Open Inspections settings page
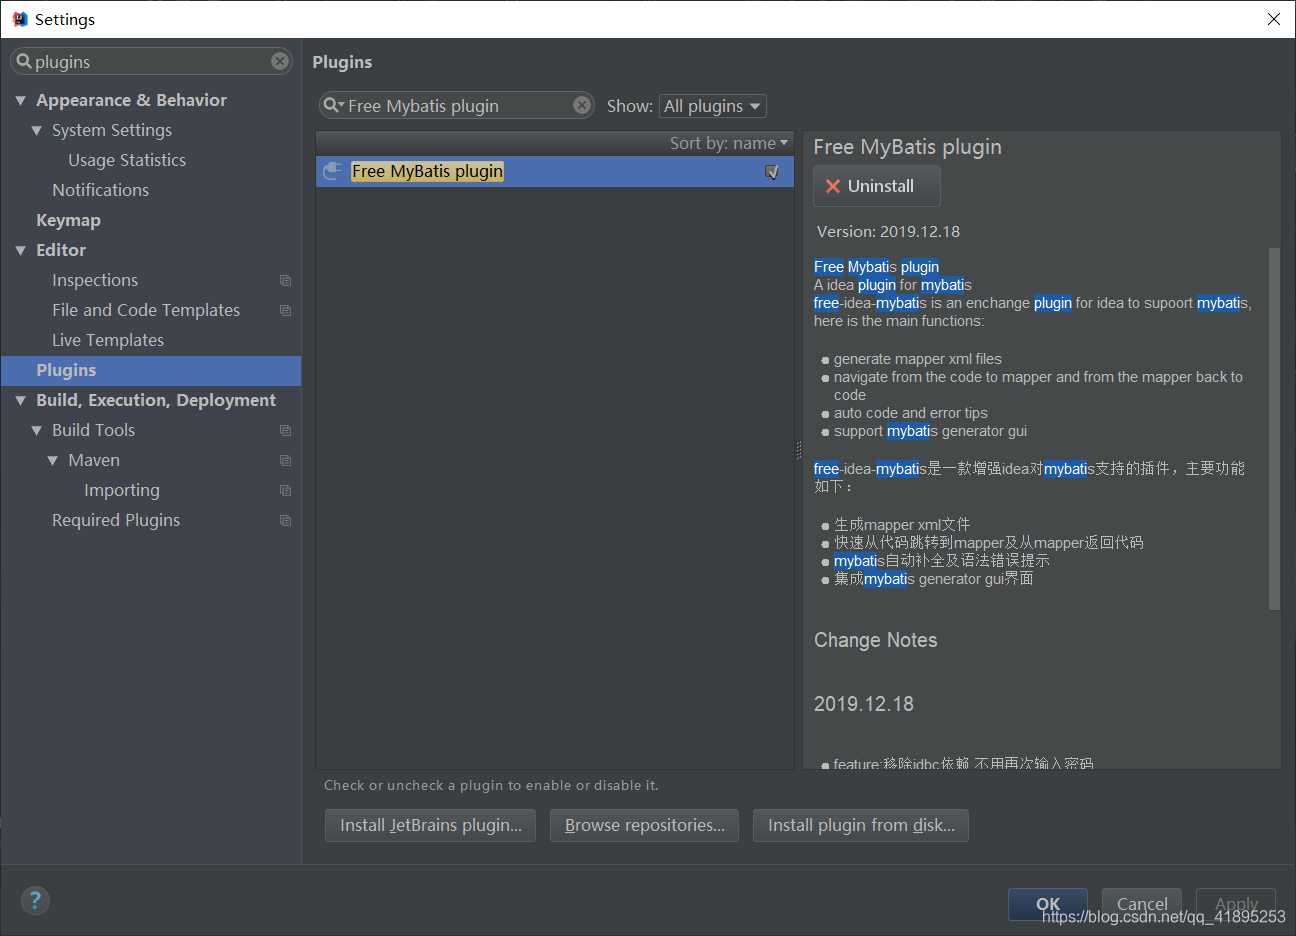Image resolution: width=1296 pixels, height=936 pixels. click(x=95, y=280)
